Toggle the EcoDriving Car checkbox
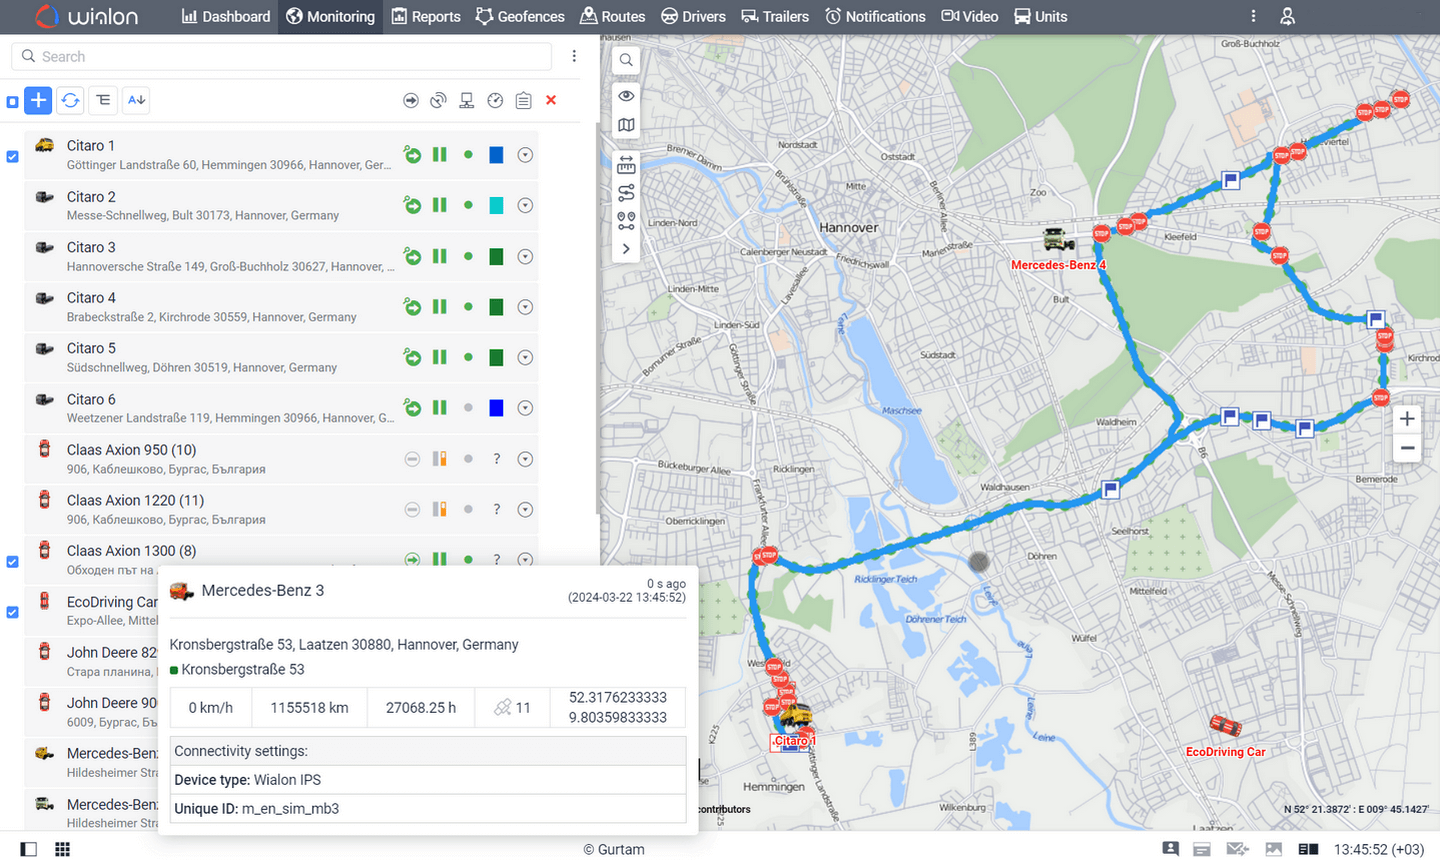 tap(12, 612)
